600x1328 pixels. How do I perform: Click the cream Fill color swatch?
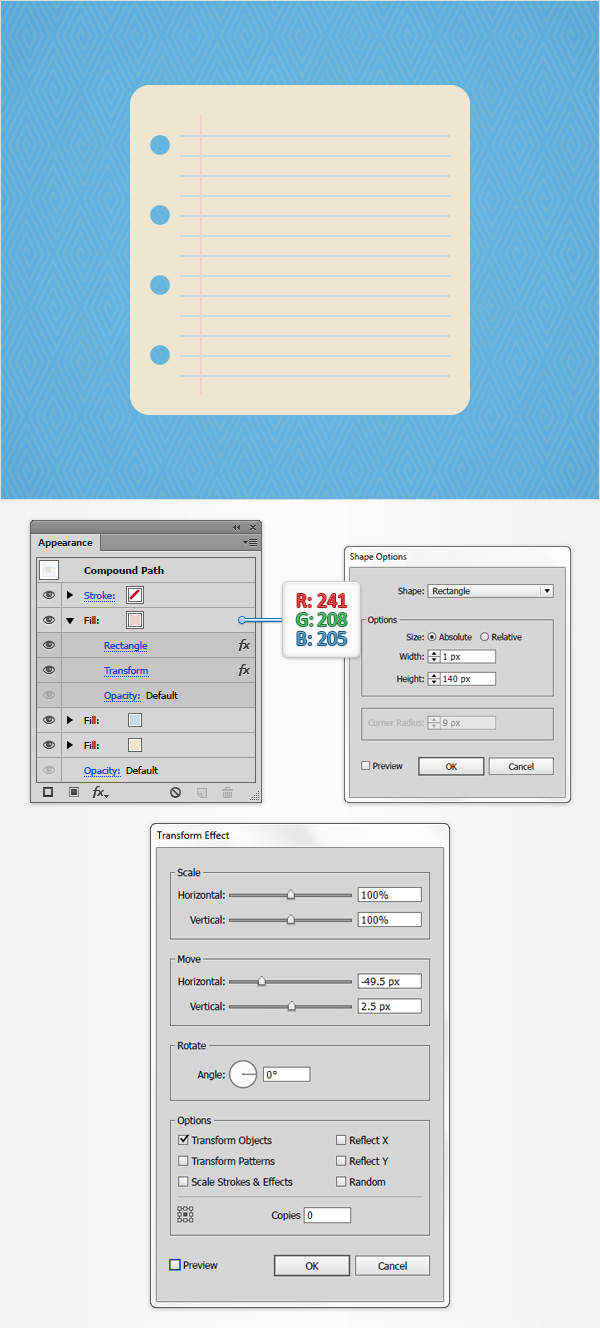tap(135, 745)
